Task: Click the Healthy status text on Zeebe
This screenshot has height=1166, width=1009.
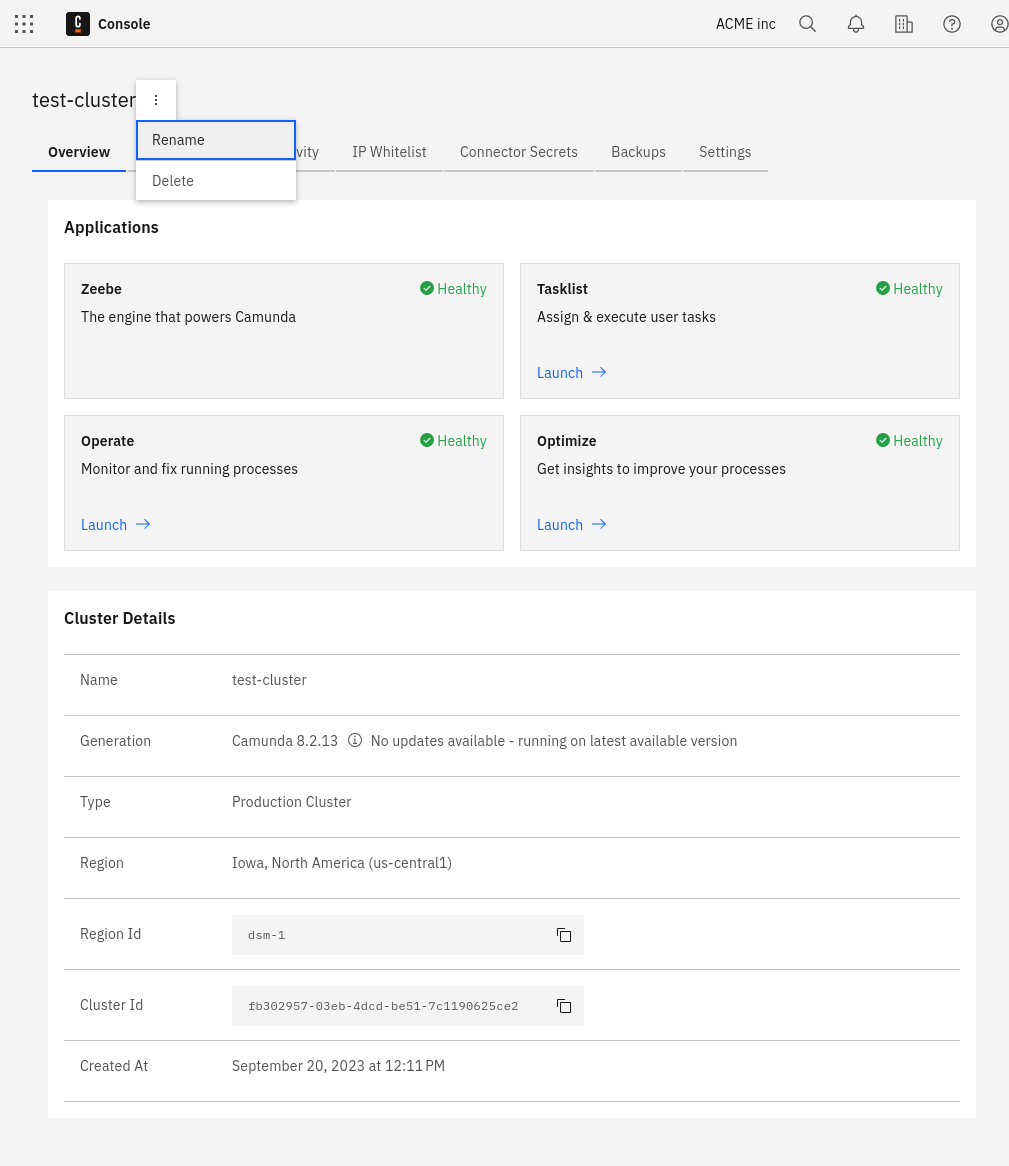Action: coord(462,289)
